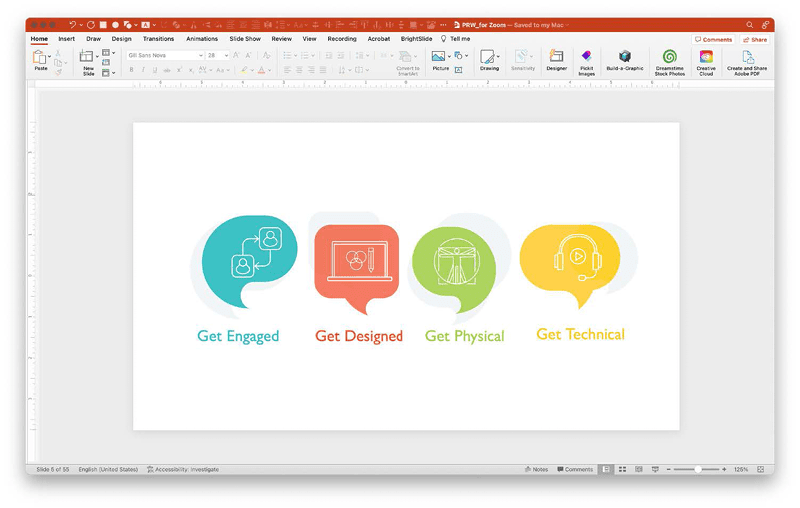
Task: Click the Undo arrow in title bar
Action: [x=72, y=24]
